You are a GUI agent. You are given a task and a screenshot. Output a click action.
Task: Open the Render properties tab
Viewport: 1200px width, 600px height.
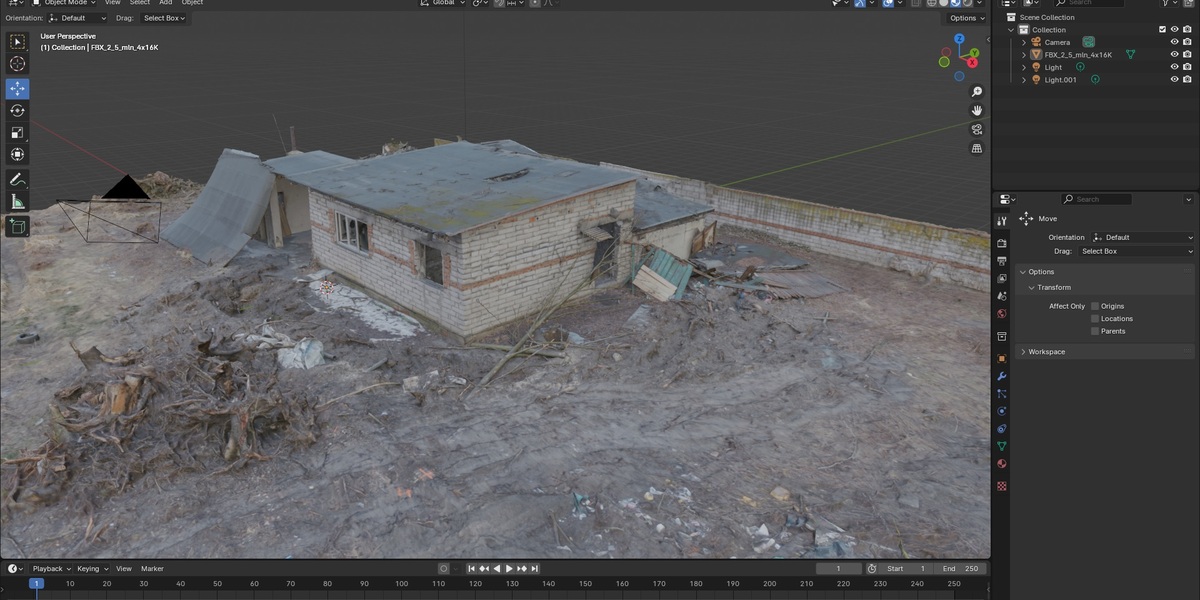click(x=1002, y=243)
